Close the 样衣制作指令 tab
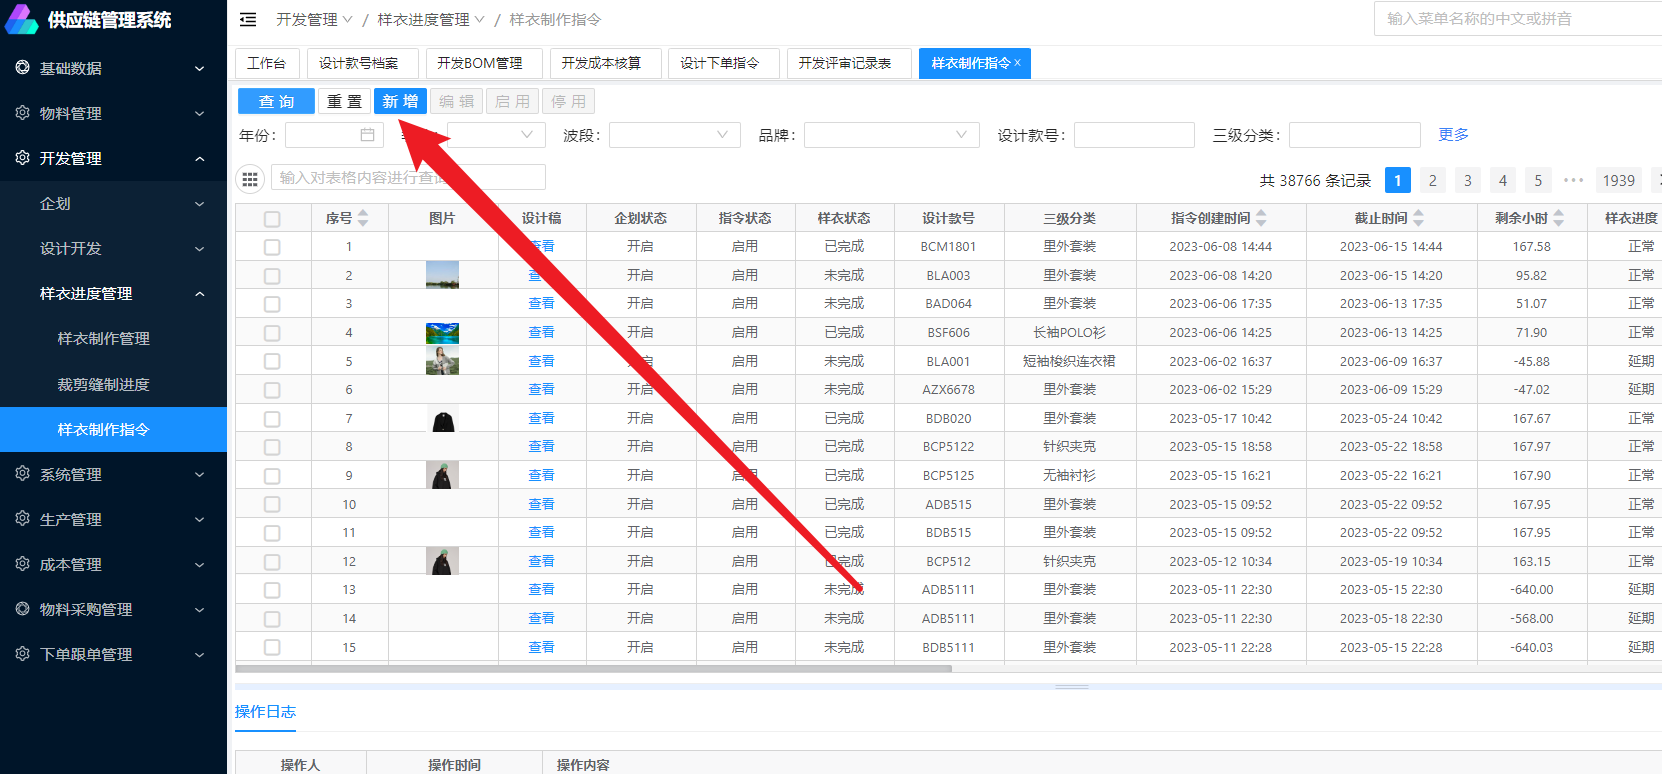The image size is (1662, 774). [x=1018, y=63]
